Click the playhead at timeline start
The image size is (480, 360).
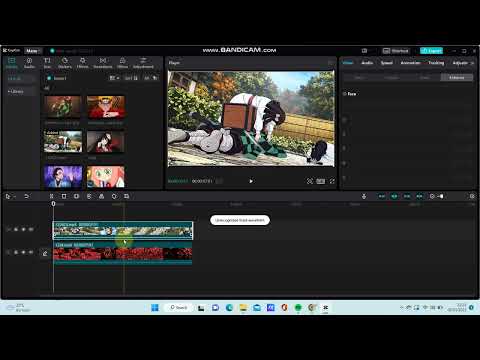click(x=53, y=203)
